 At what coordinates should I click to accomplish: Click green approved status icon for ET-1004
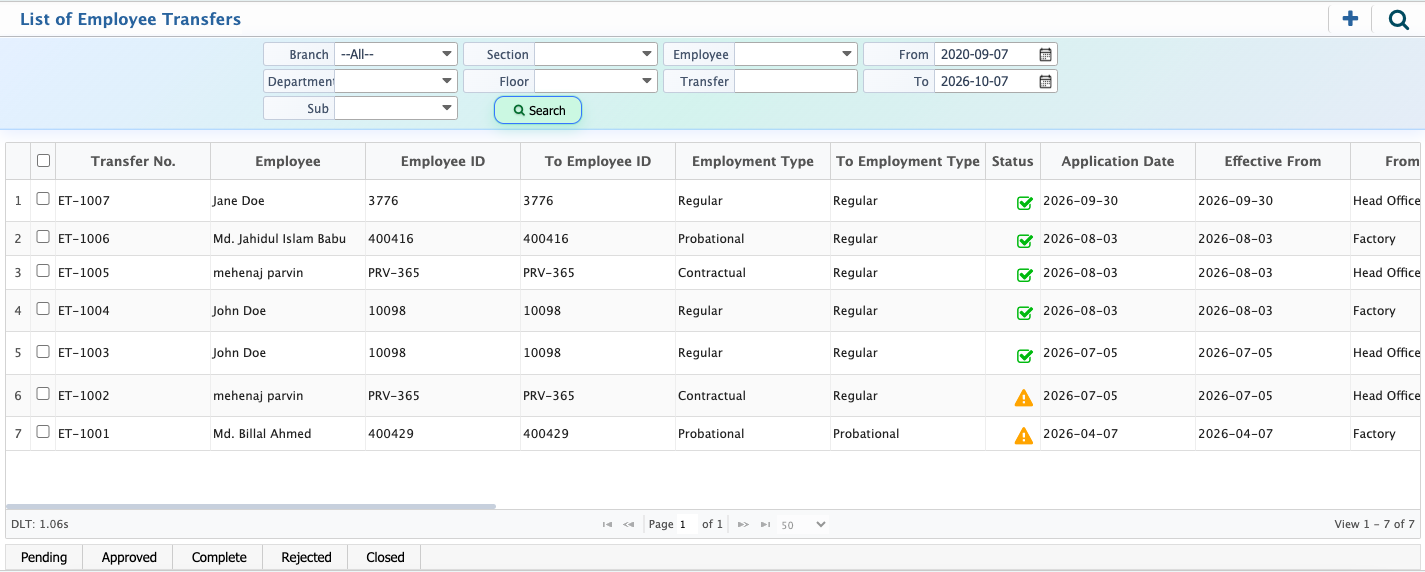1024,312
